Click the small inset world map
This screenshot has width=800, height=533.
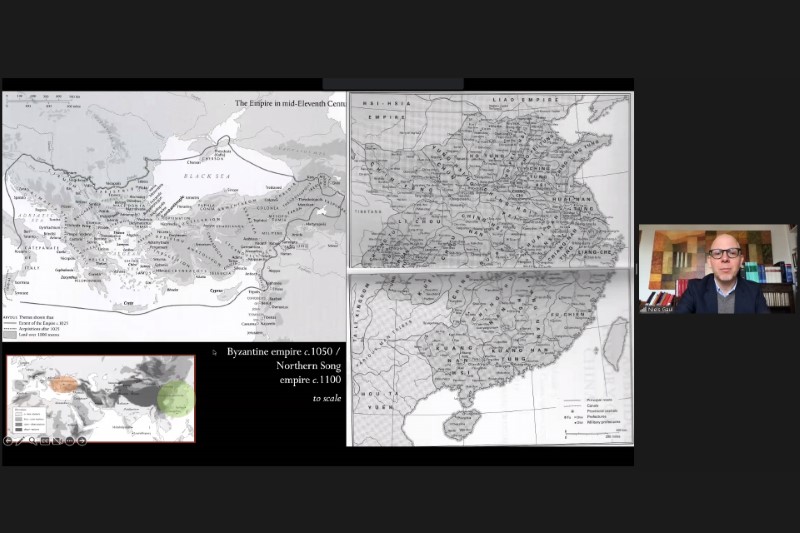tap(101, 398)
